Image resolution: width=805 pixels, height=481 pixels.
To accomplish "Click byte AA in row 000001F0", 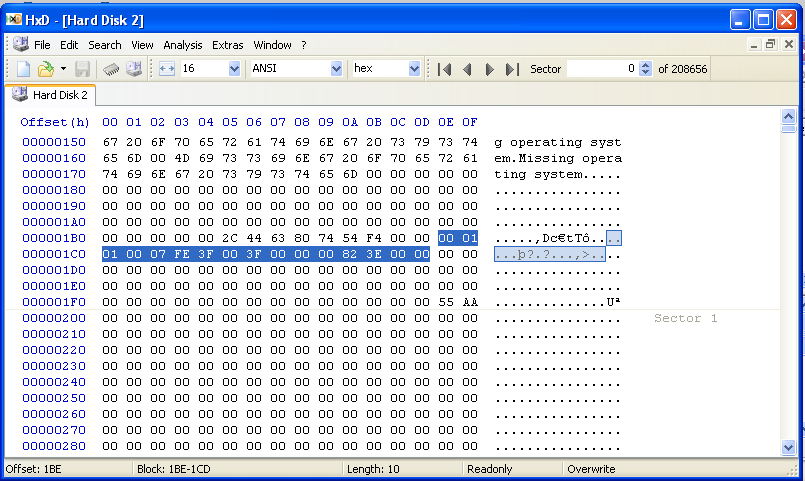I will [470, 302].
